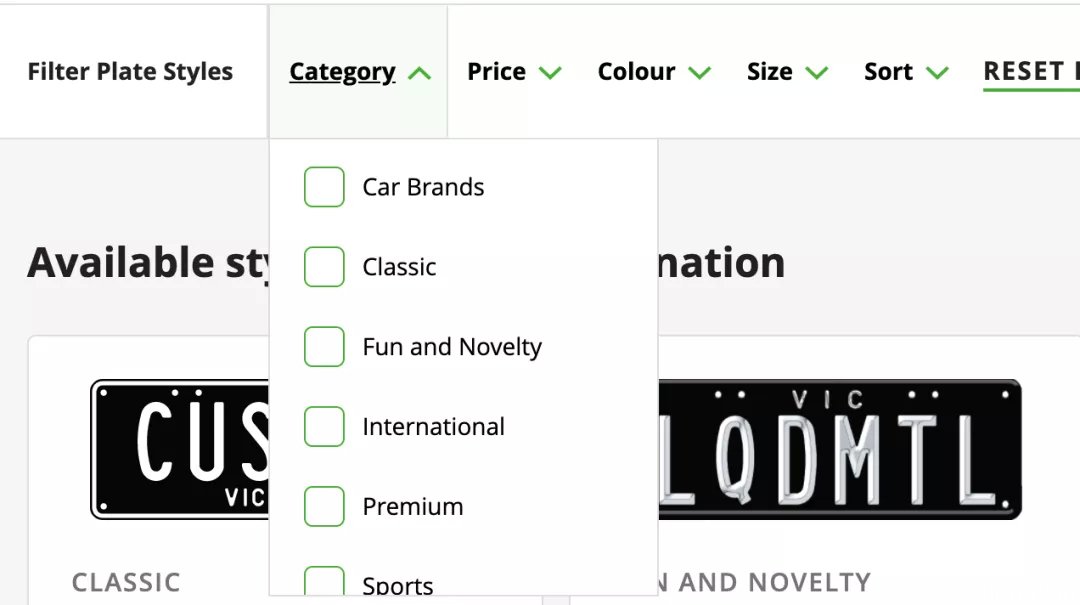Click the Size chevron icon
The image size is (1080, 605).
point(816,72)
